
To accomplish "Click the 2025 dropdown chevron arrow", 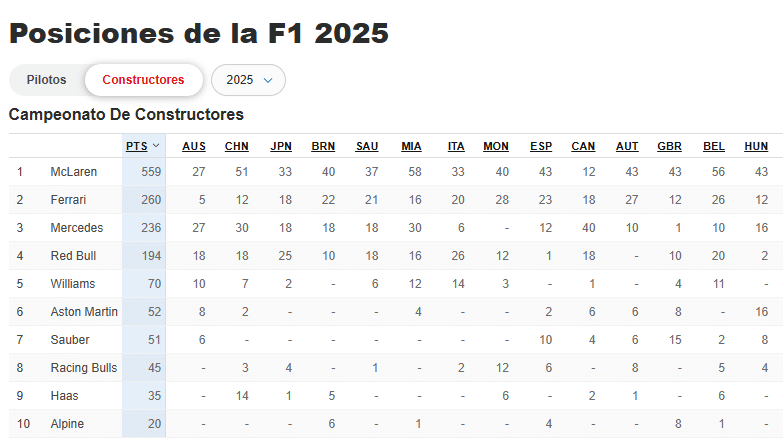I will click(x=268, y=80).
